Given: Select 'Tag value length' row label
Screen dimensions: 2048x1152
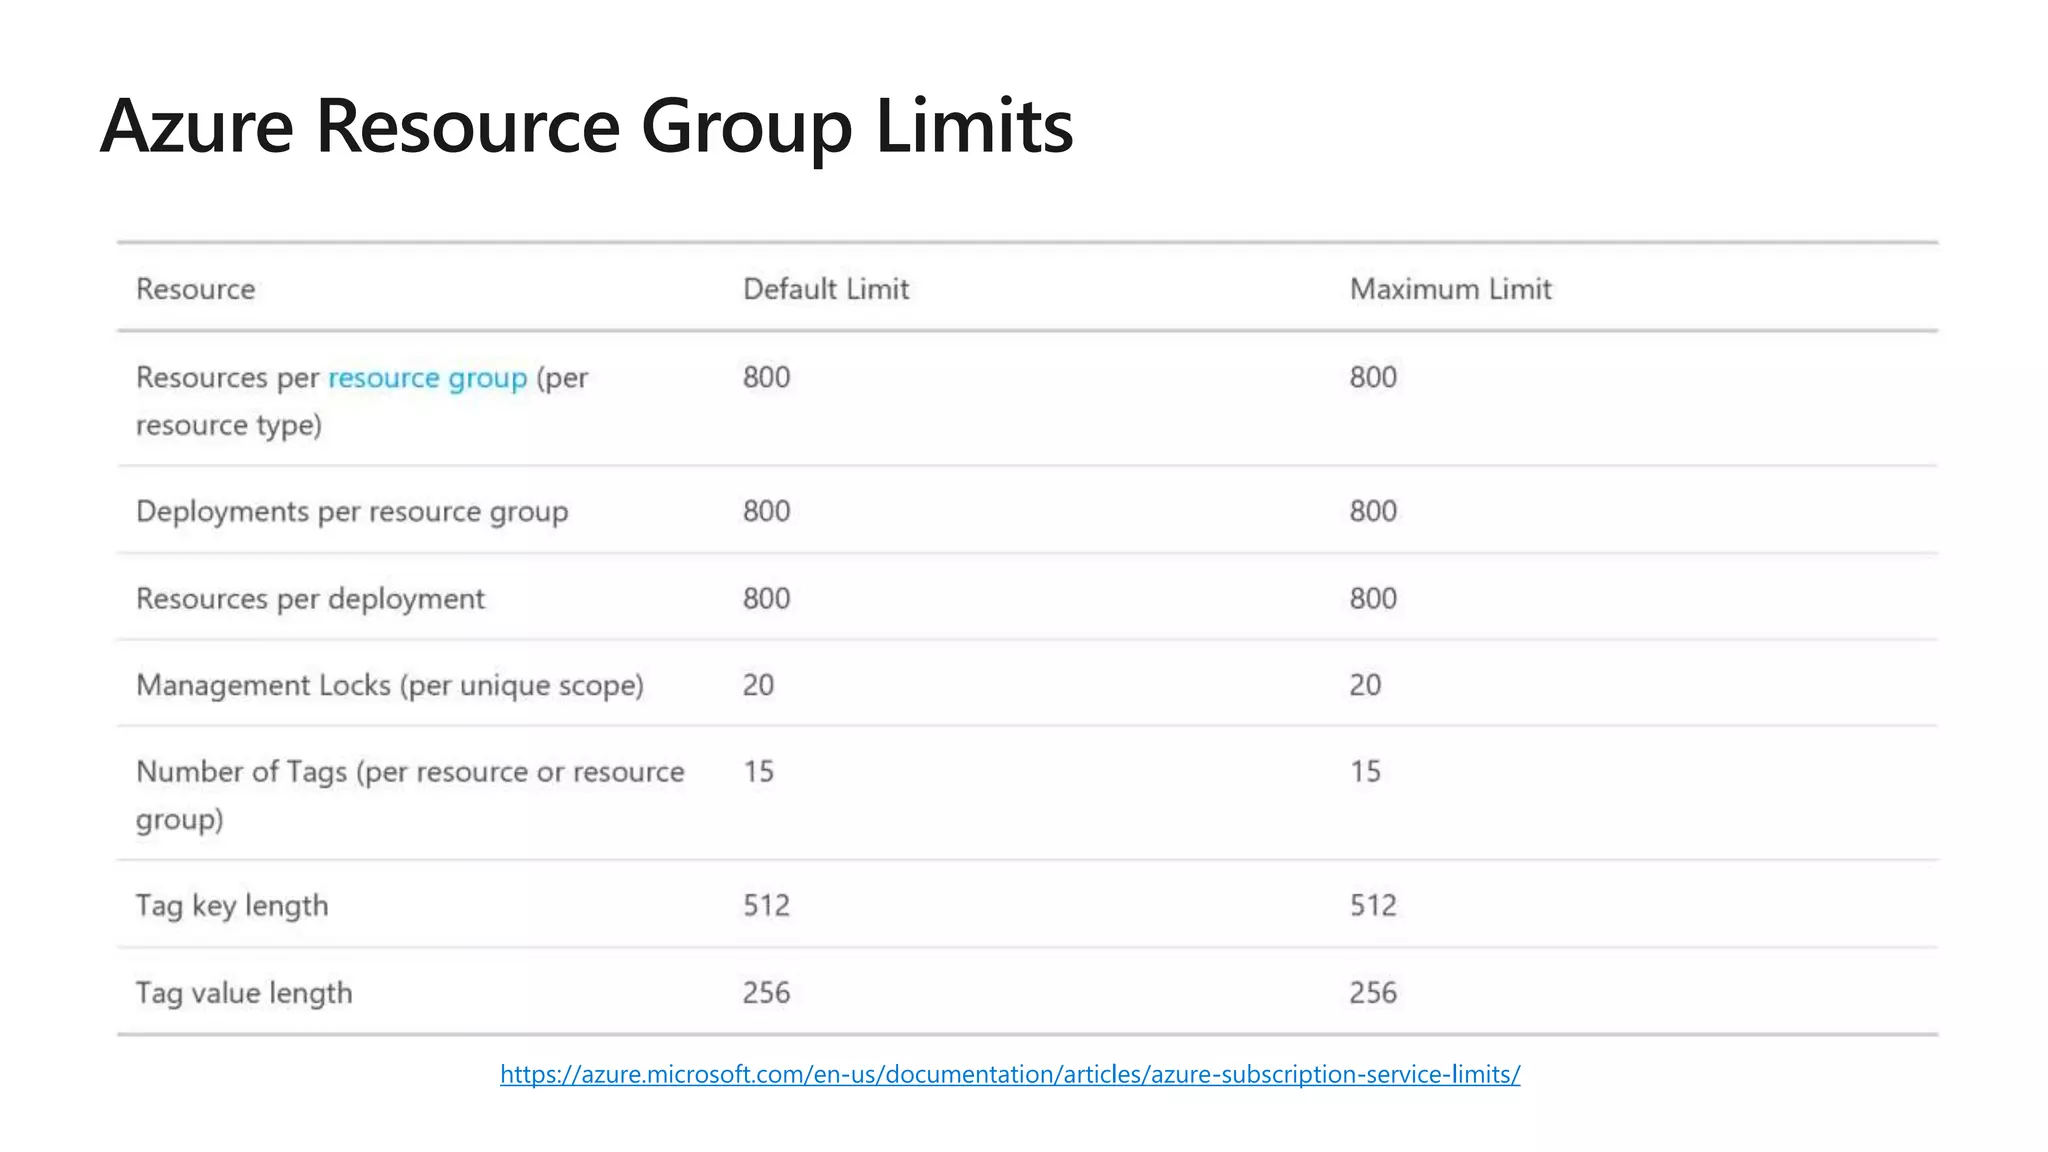Looking at the screenshot, I should click(x=244, y=993).
